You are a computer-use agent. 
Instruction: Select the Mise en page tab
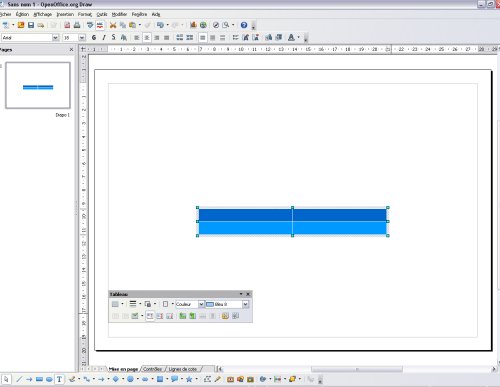coord(123,369)
